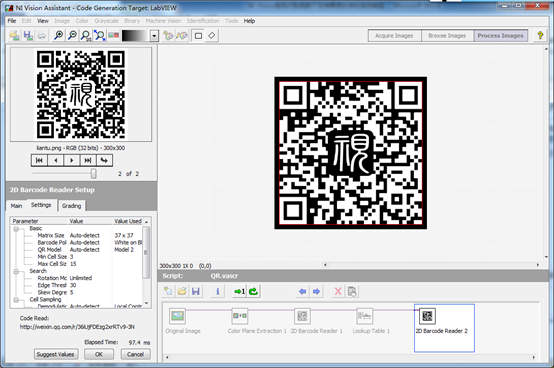Image resolution: width=554 pixels, height=368 pixels.
Task: Click the Zoom Out magnifier icon
Action: [72, 35]
